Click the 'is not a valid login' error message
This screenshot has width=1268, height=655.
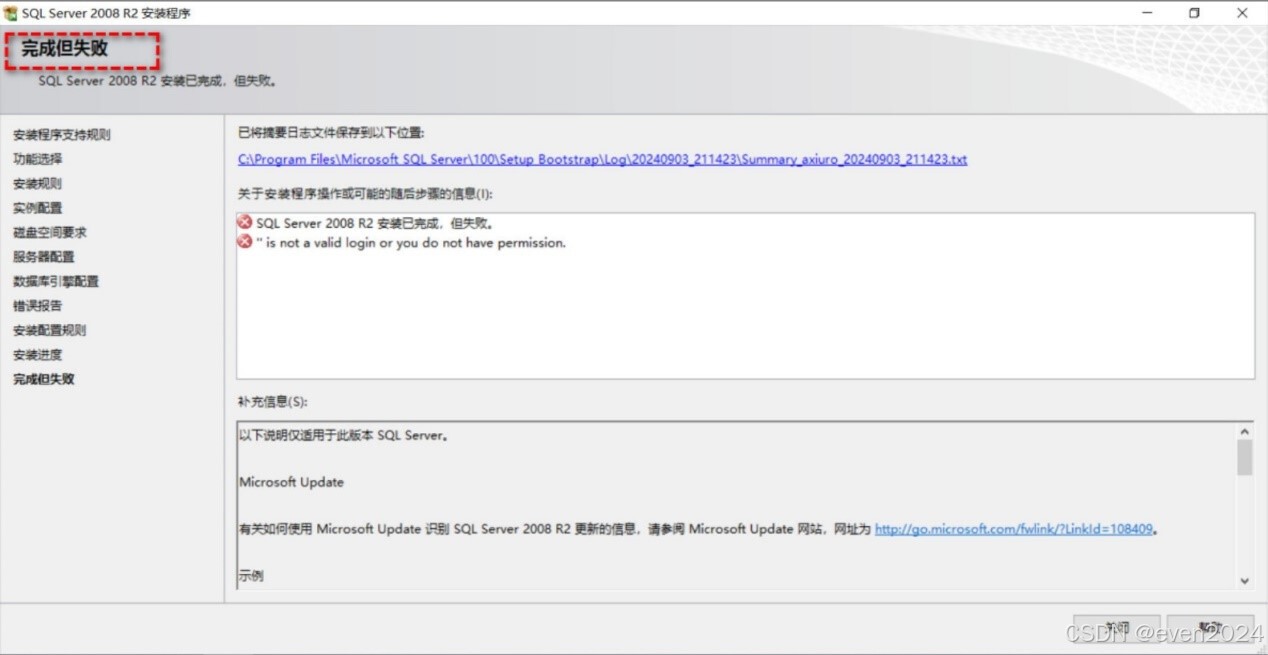[411, 243]
